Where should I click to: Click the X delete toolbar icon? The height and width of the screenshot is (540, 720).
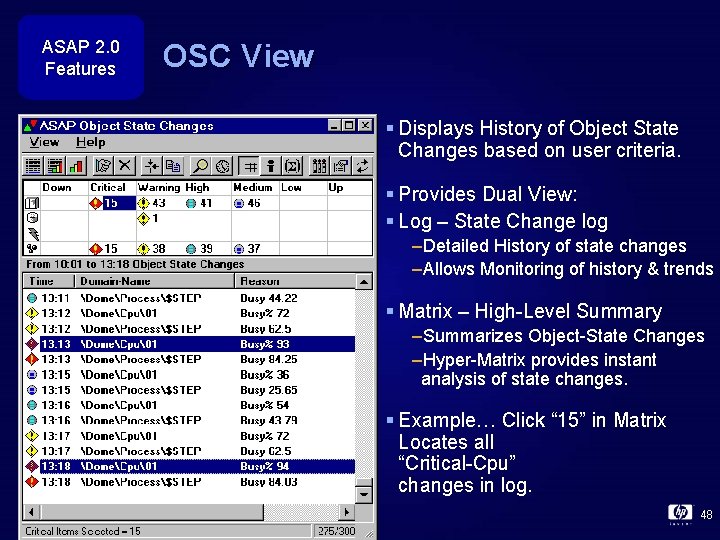tap(124, 166)
